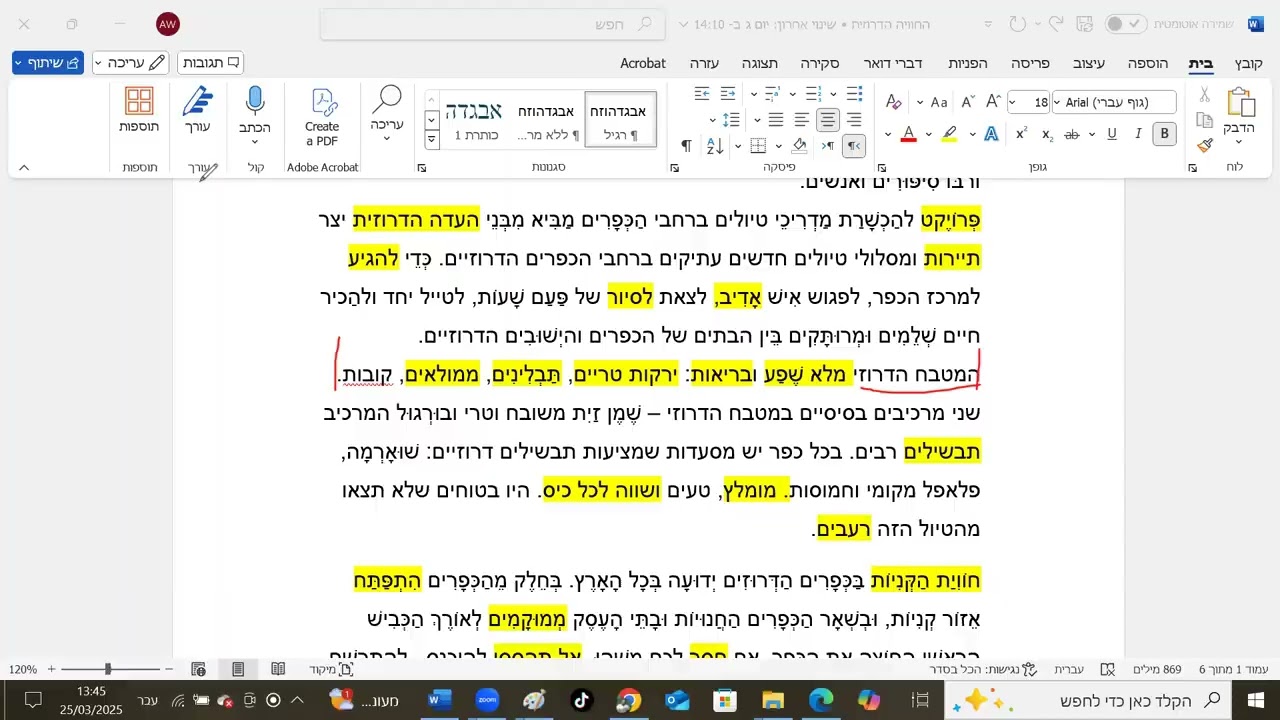Image resolution: width=1280 pixels, height=720 pixels.
Task: Toggle Superscript formatting
Action: click(x=1021, y=134)
